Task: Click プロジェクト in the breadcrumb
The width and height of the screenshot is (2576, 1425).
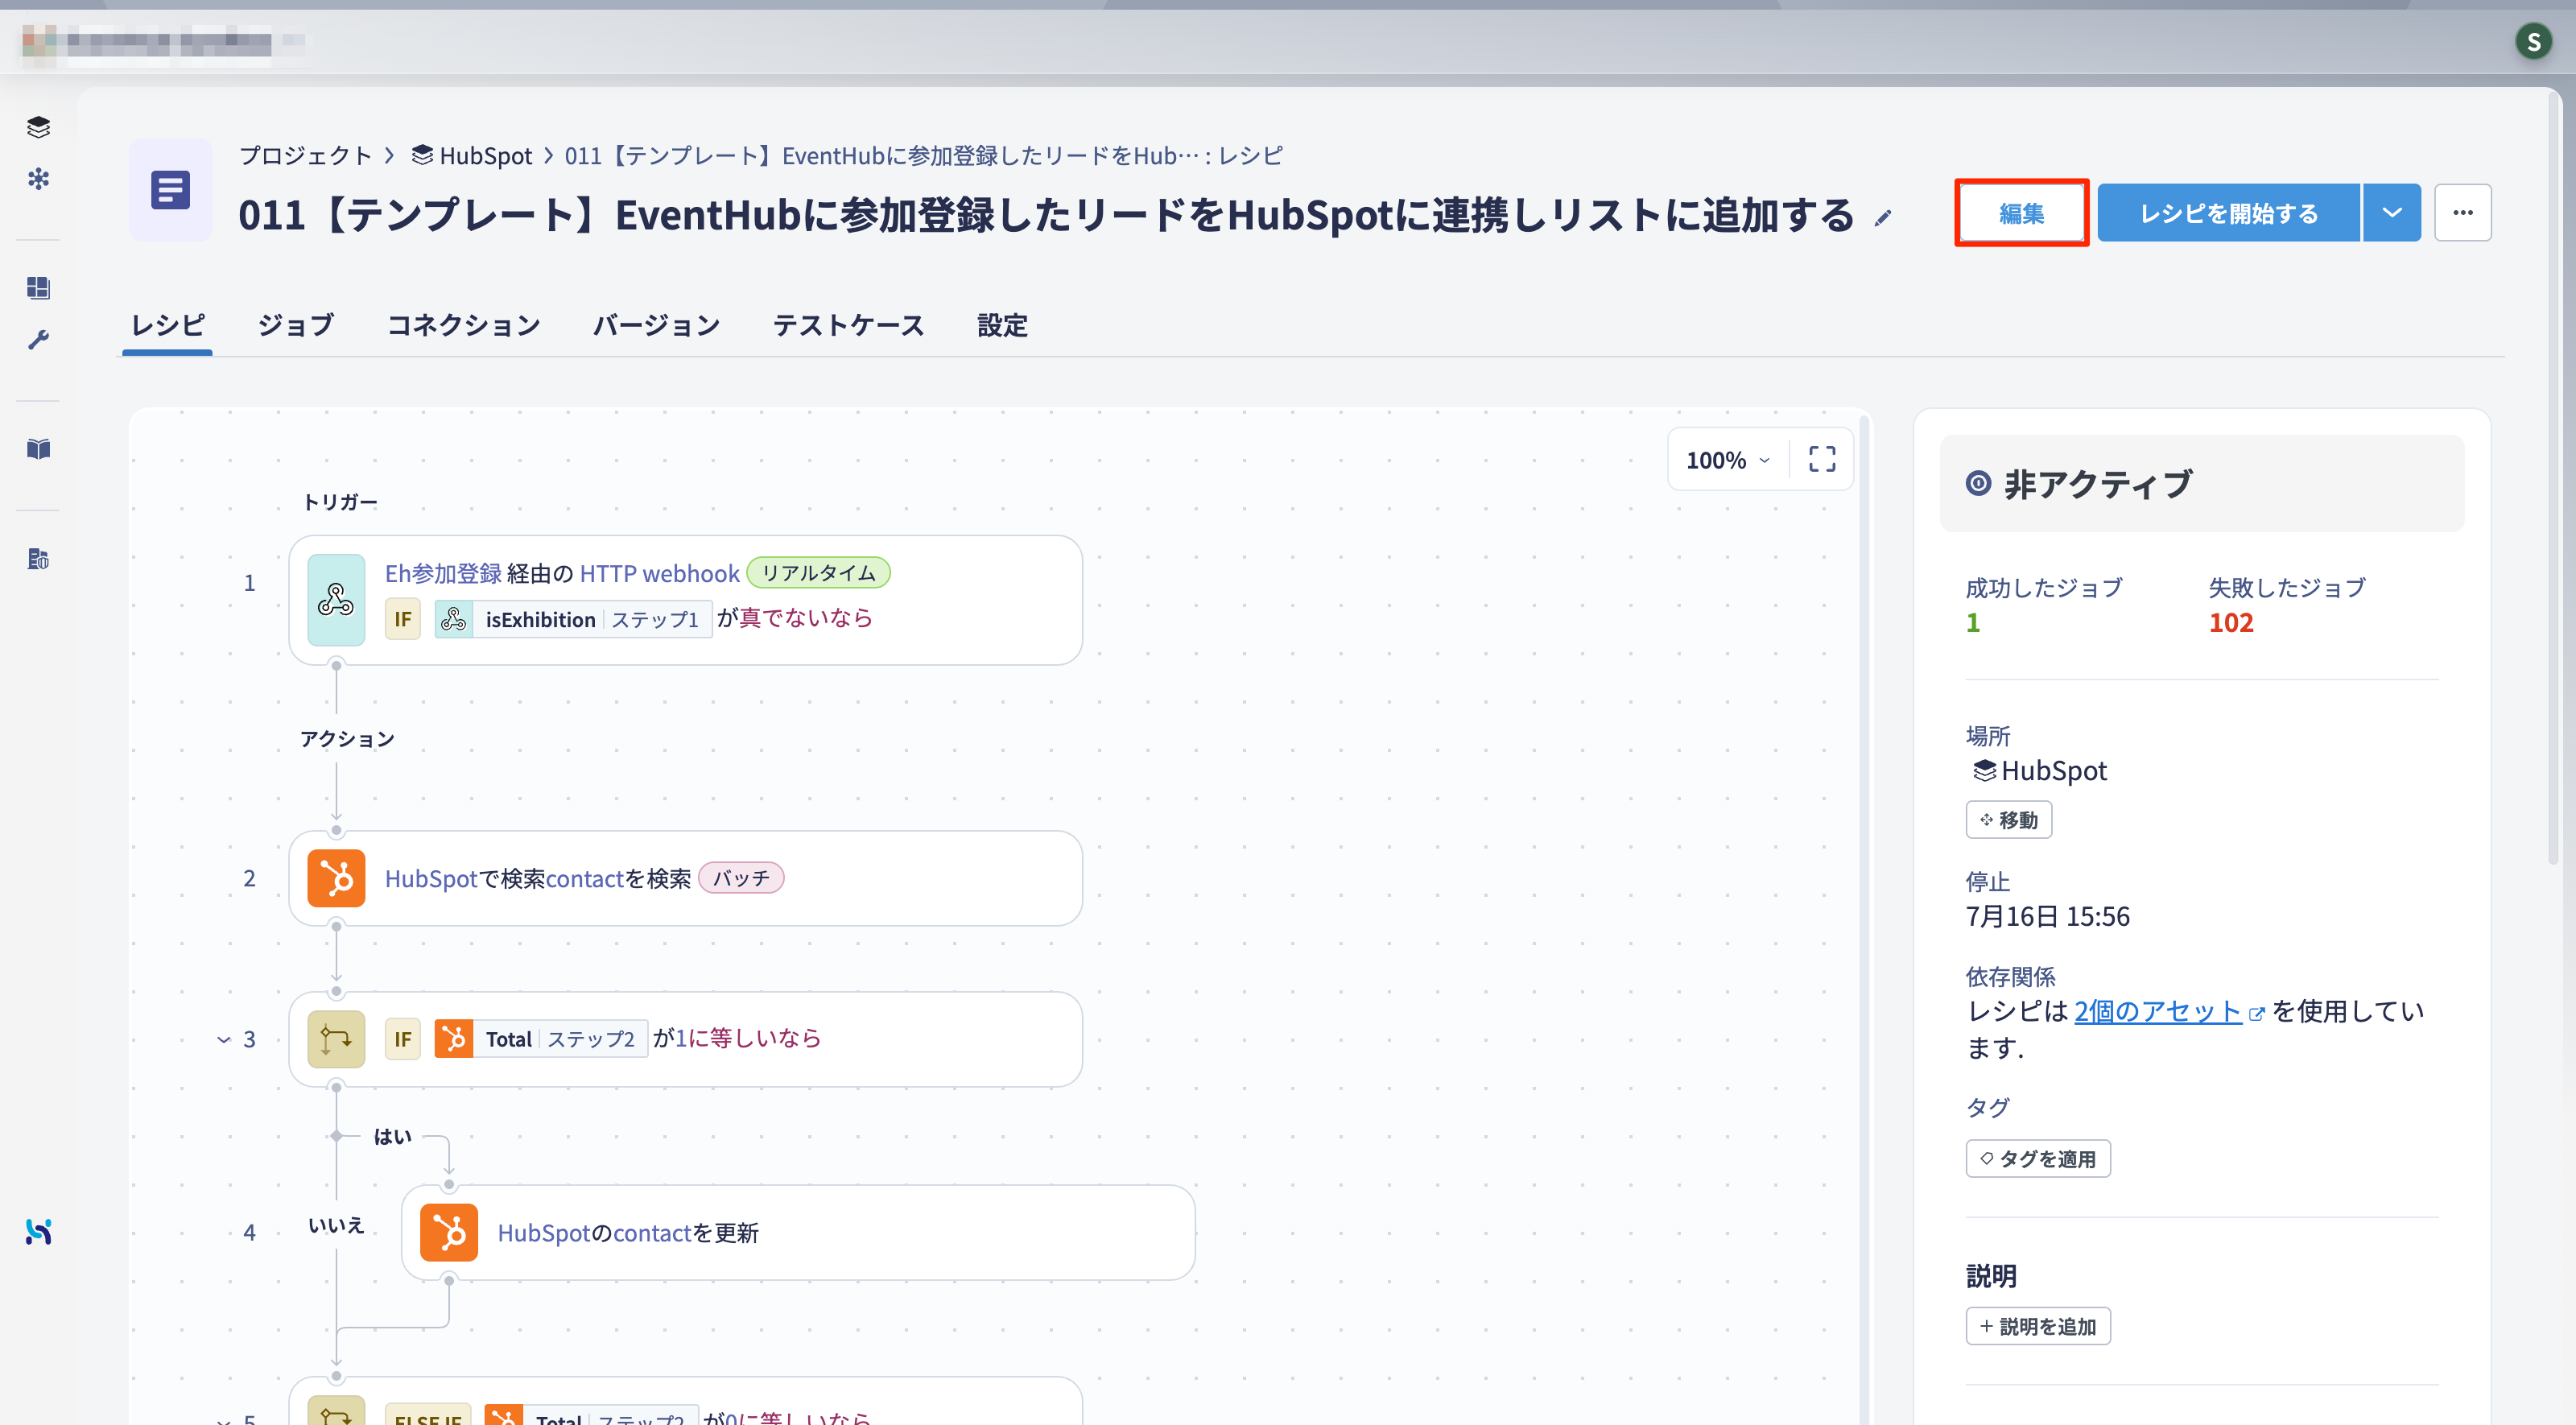Action: [306, 155]
